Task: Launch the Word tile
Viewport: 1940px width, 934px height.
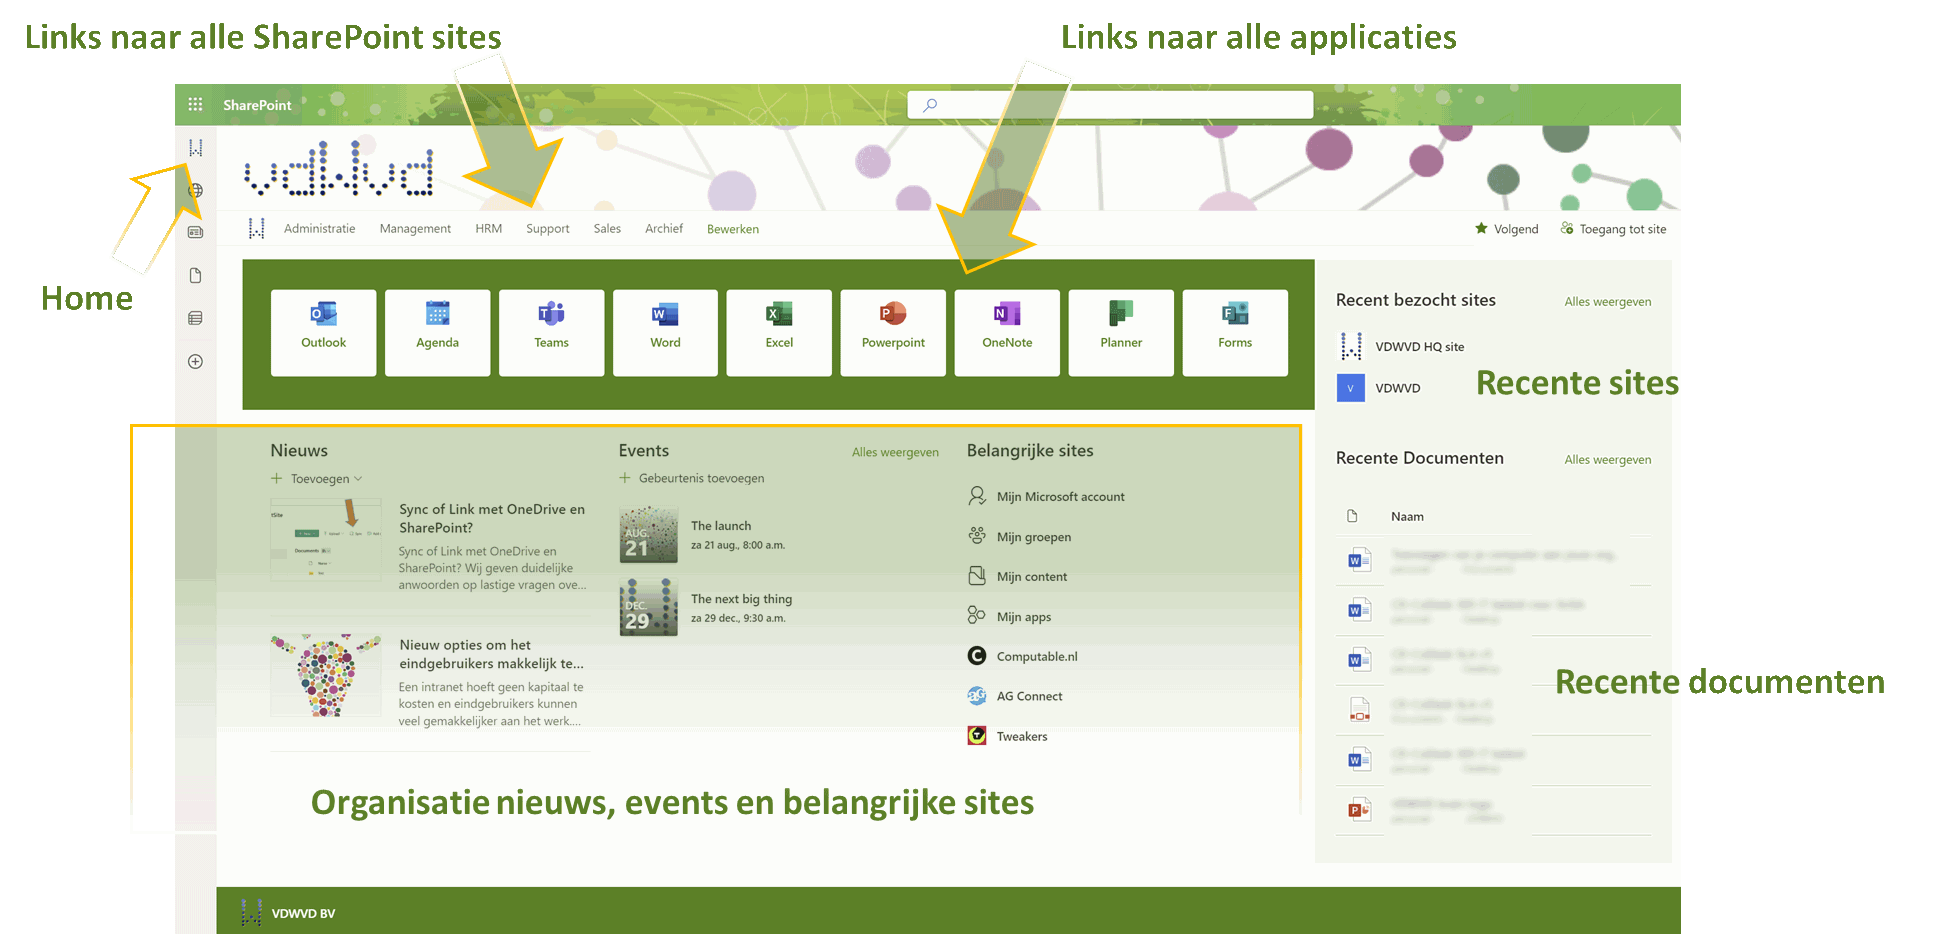Action: (666, 333)
